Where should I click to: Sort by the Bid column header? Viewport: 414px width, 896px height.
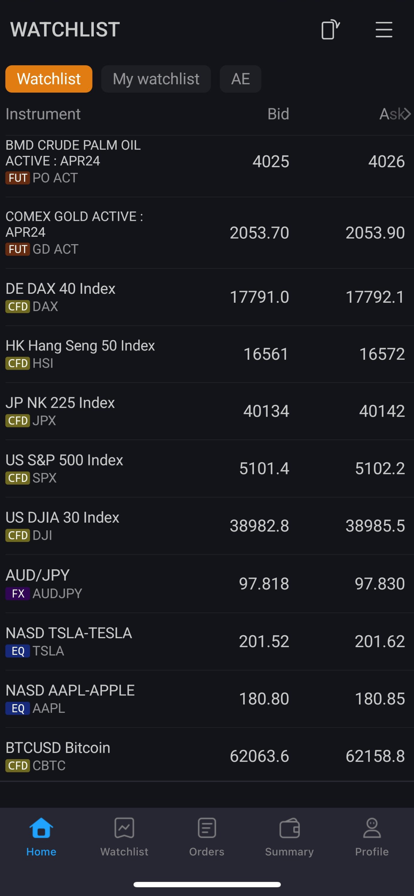click(278, 114)
